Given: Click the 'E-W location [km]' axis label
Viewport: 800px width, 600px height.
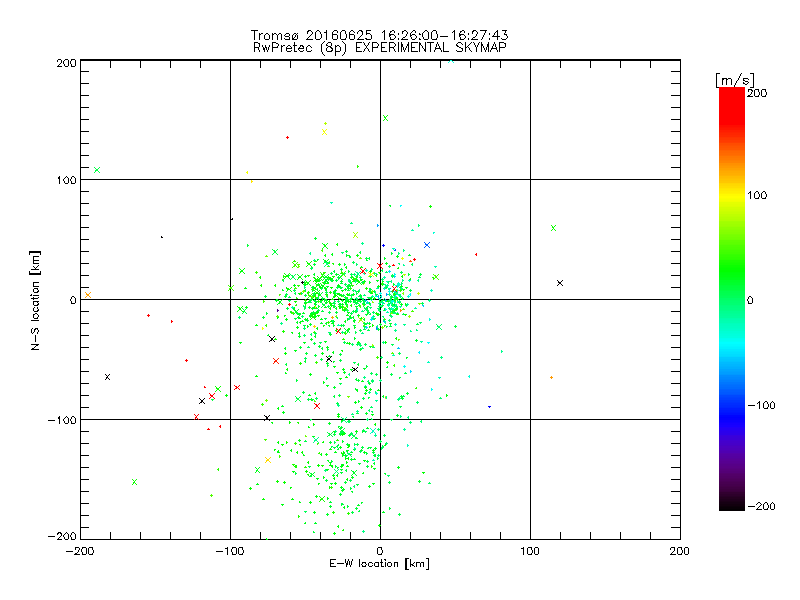Looking at the screenshot, I should pos(379,563).
